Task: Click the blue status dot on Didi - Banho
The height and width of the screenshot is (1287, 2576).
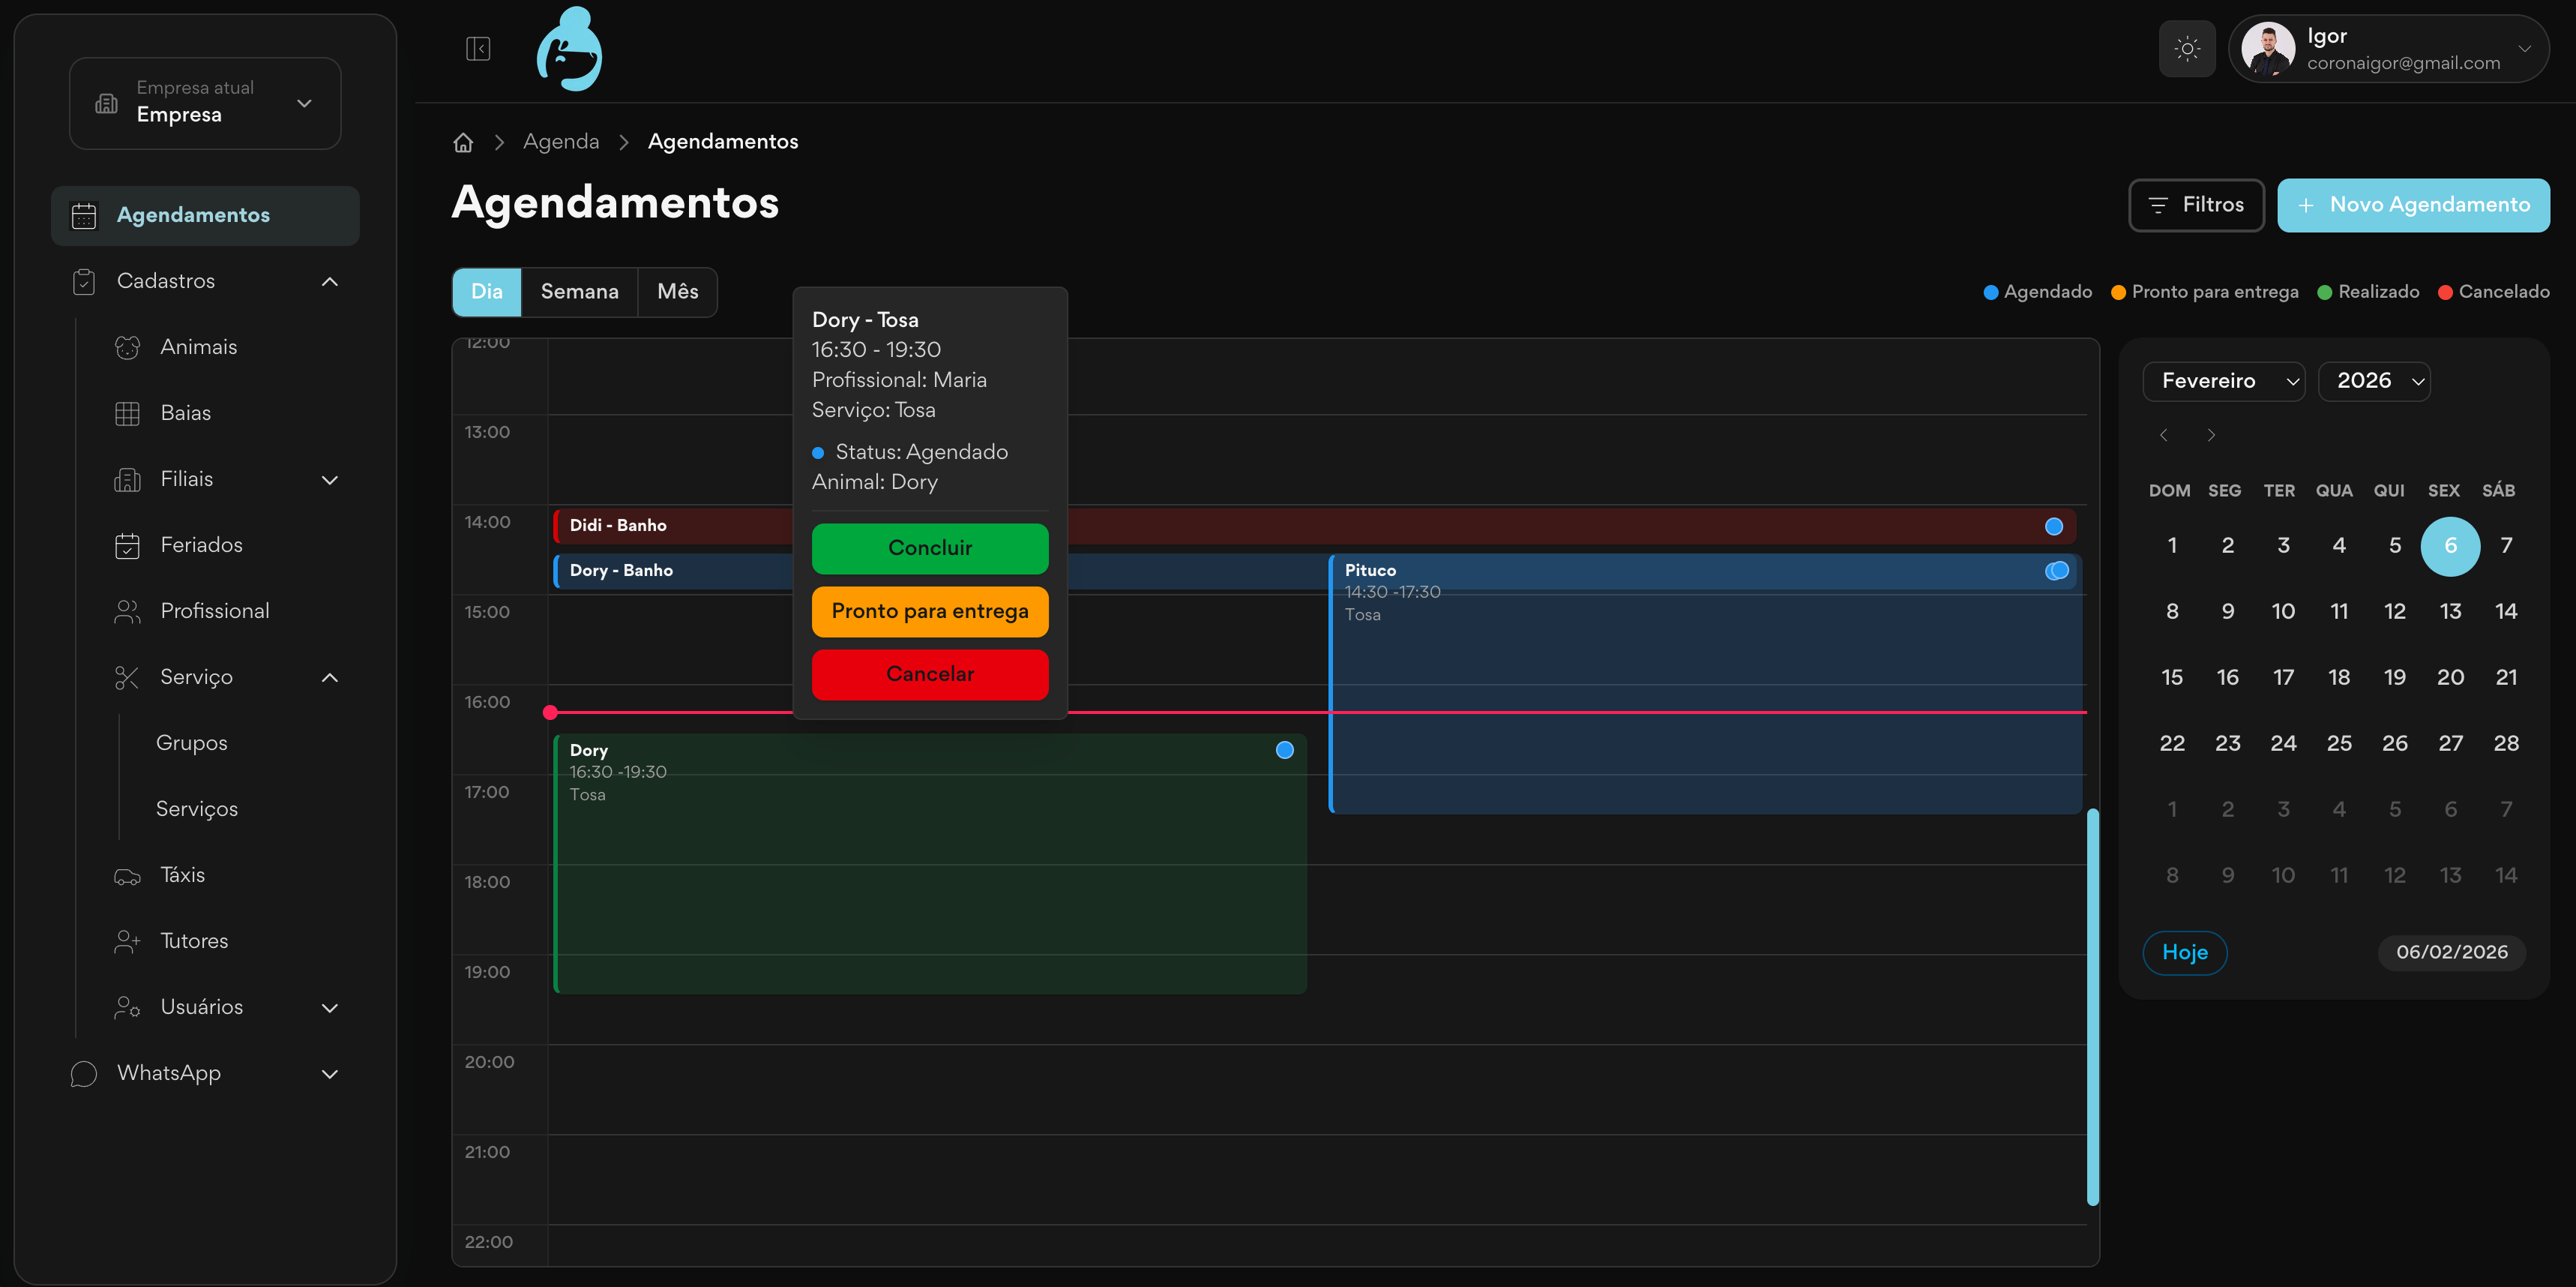Action: [x=2054, y=526]
